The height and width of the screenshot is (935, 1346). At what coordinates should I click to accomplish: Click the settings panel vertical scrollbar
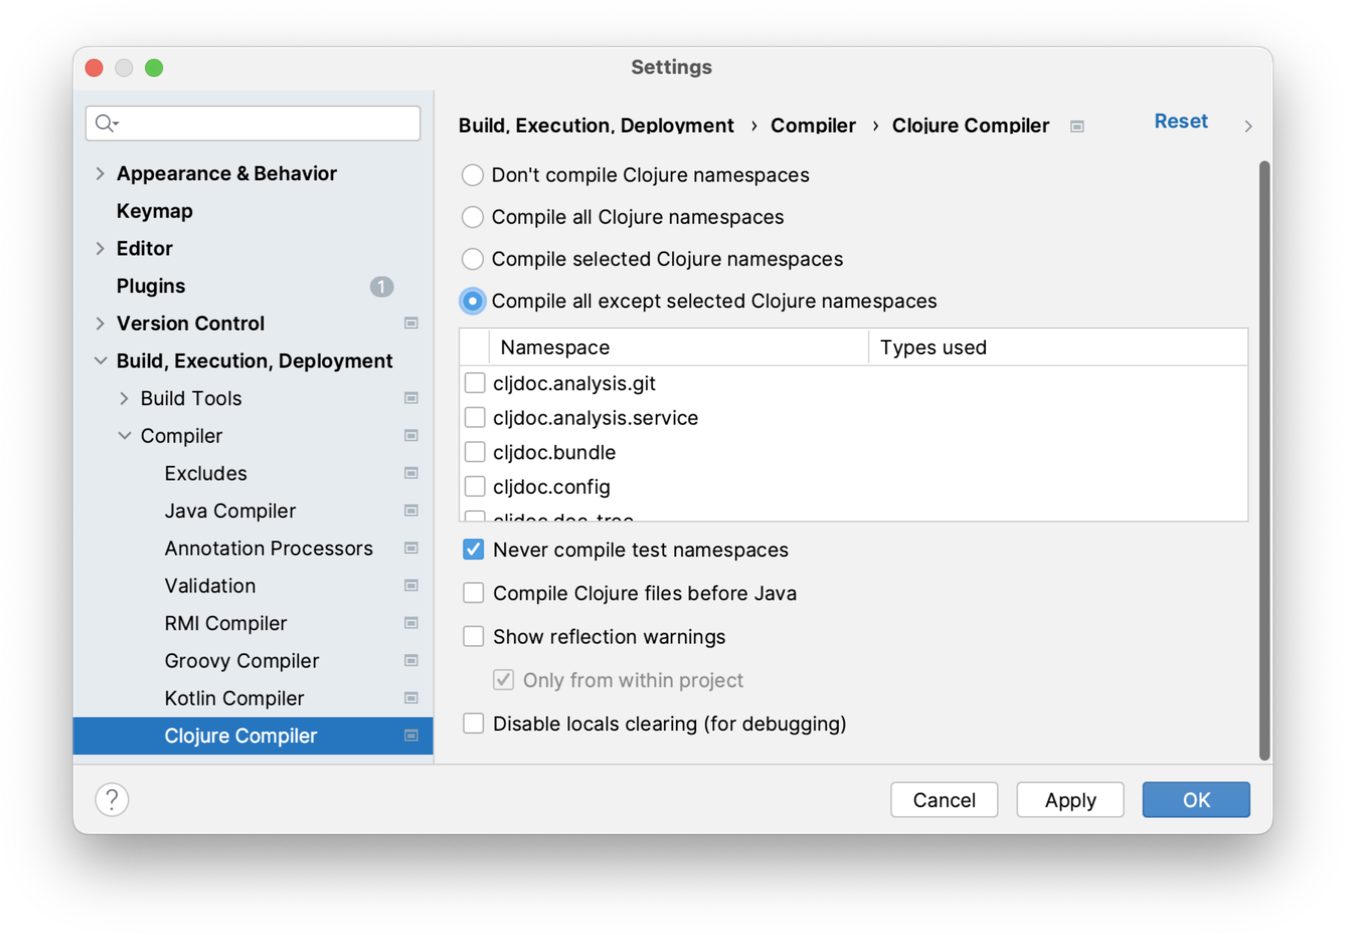point(1265,461)
